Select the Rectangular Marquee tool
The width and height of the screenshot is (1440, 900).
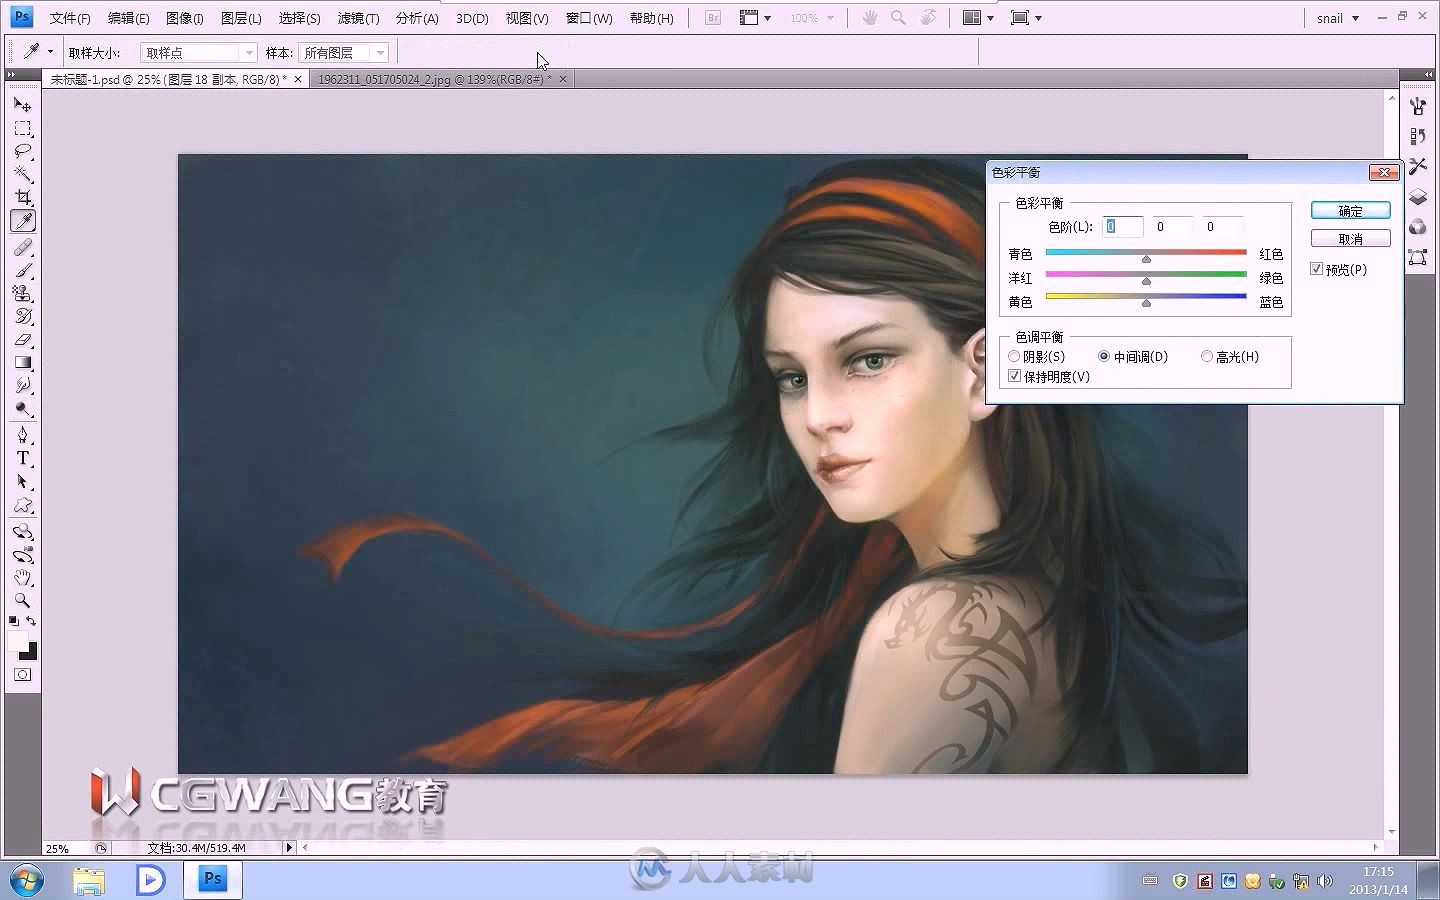click(22, 128)
